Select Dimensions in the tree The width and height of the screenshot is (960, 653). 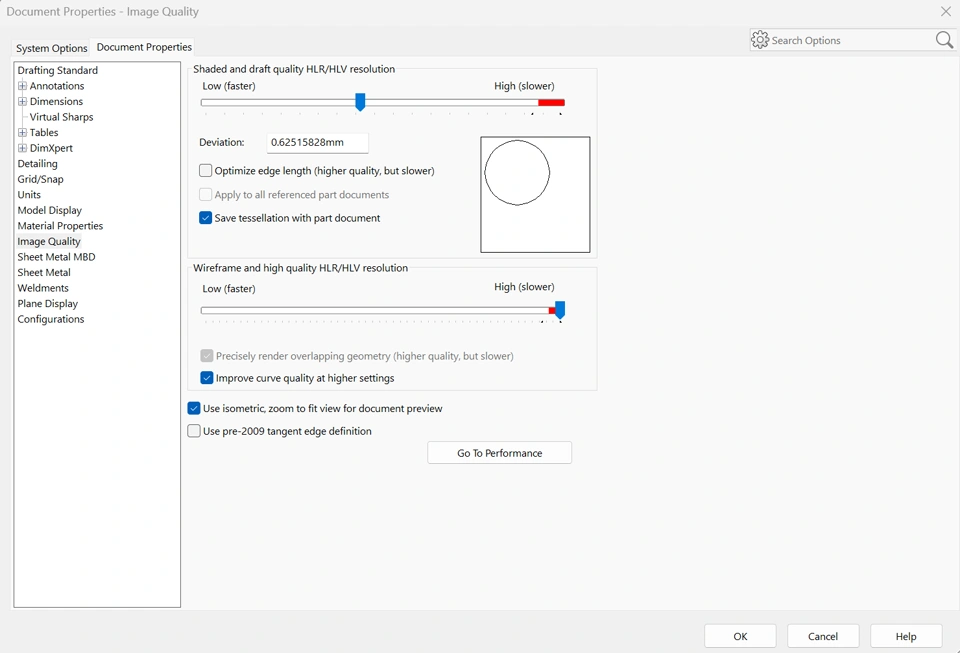click(x=56, y=101)
